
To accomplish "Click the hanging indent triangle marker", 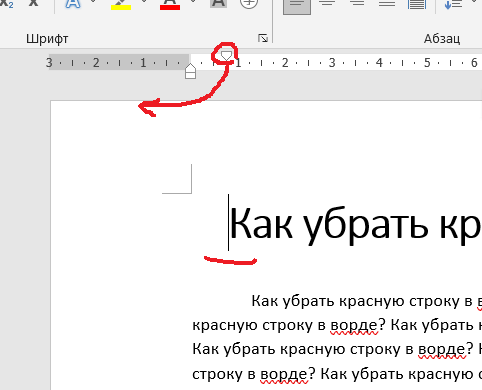I will [x=190, y=67].
